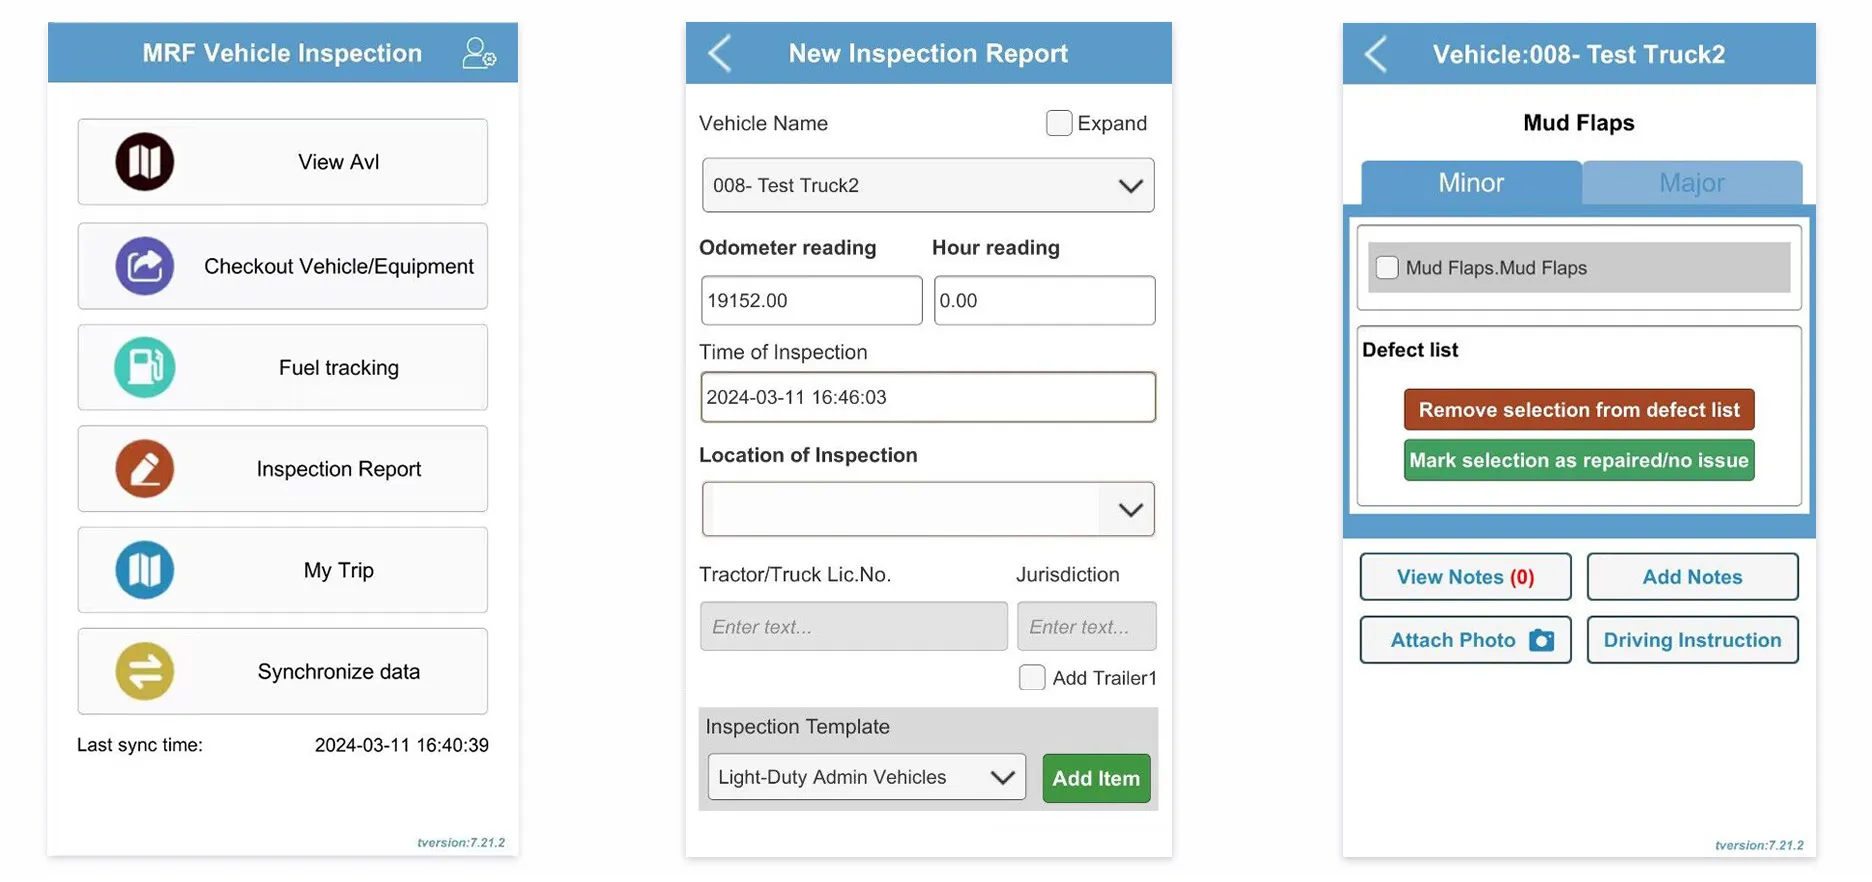
Task: Open the Vehicle Name dropdown
Action: (x=928, y=185)
